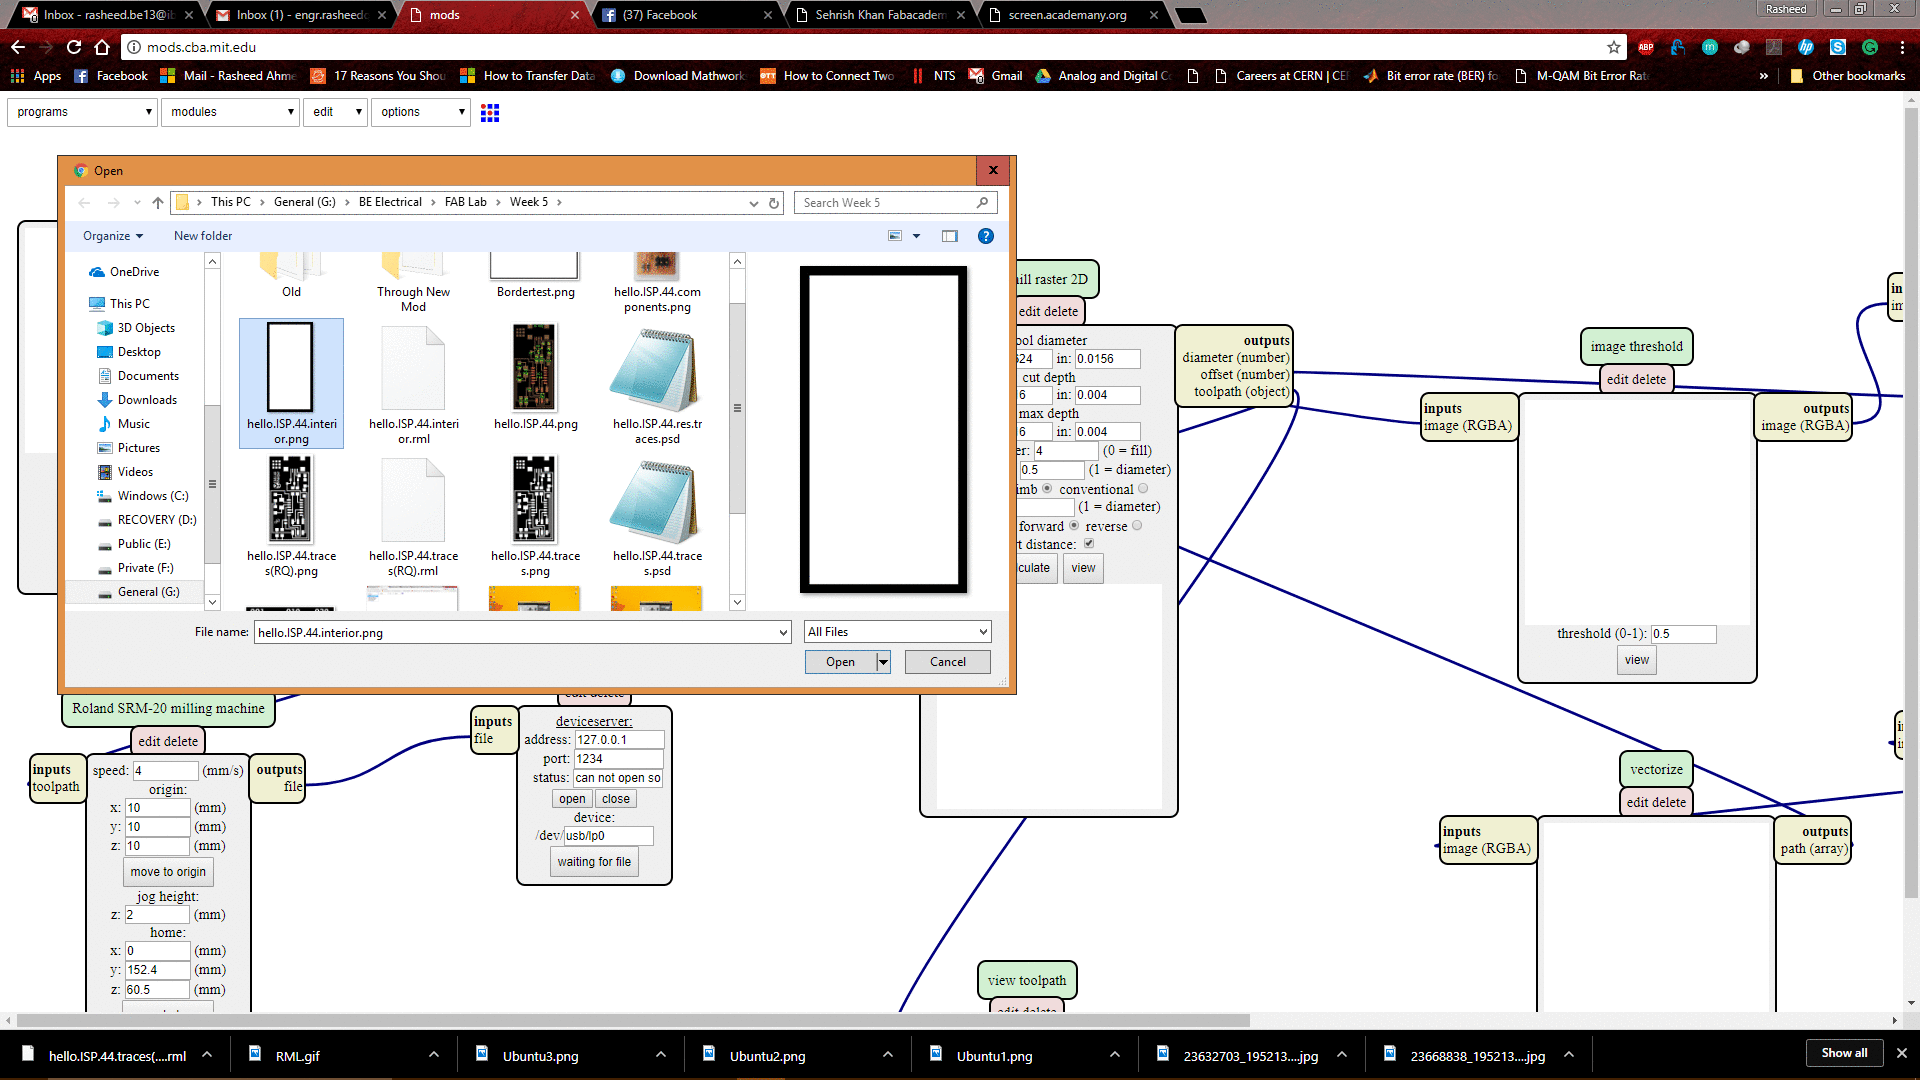Bookmark this page with the star icon
Viewport: 1920px width, 1080px height.
tap(1613, 47)
